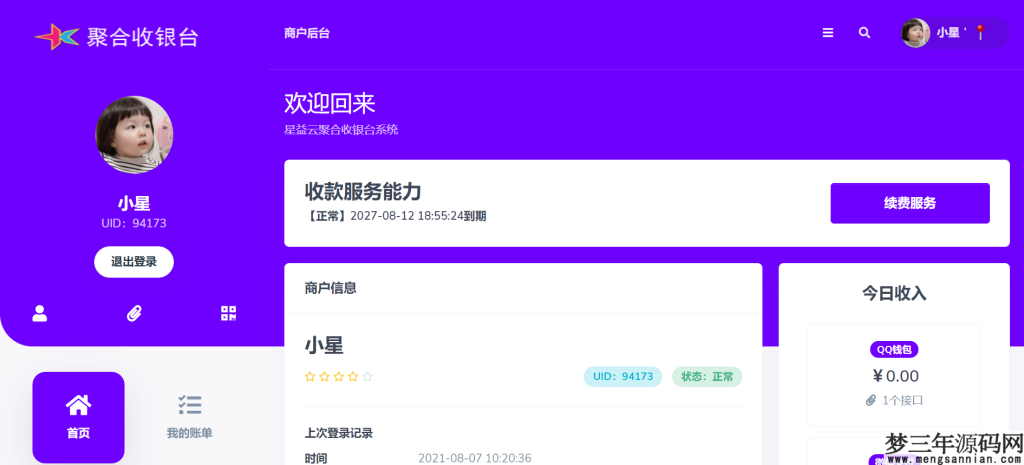Click 商户后台 header title
Screen dimensions: 1024x465
pos(307,33)
